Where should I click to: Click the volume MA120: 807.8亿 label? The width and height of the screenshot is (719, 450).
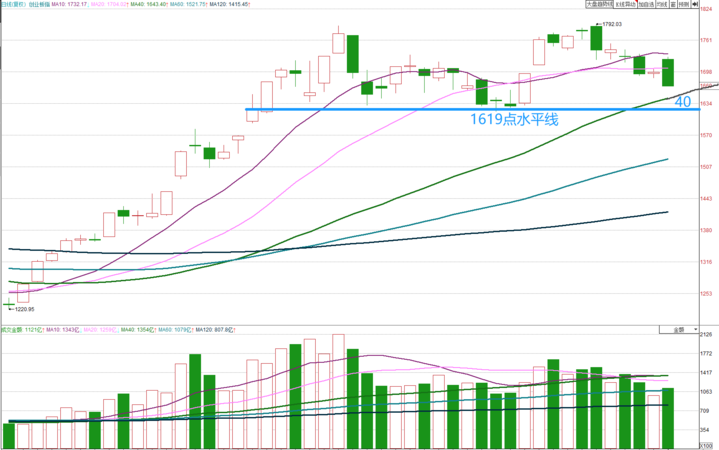tap(214, 329)
